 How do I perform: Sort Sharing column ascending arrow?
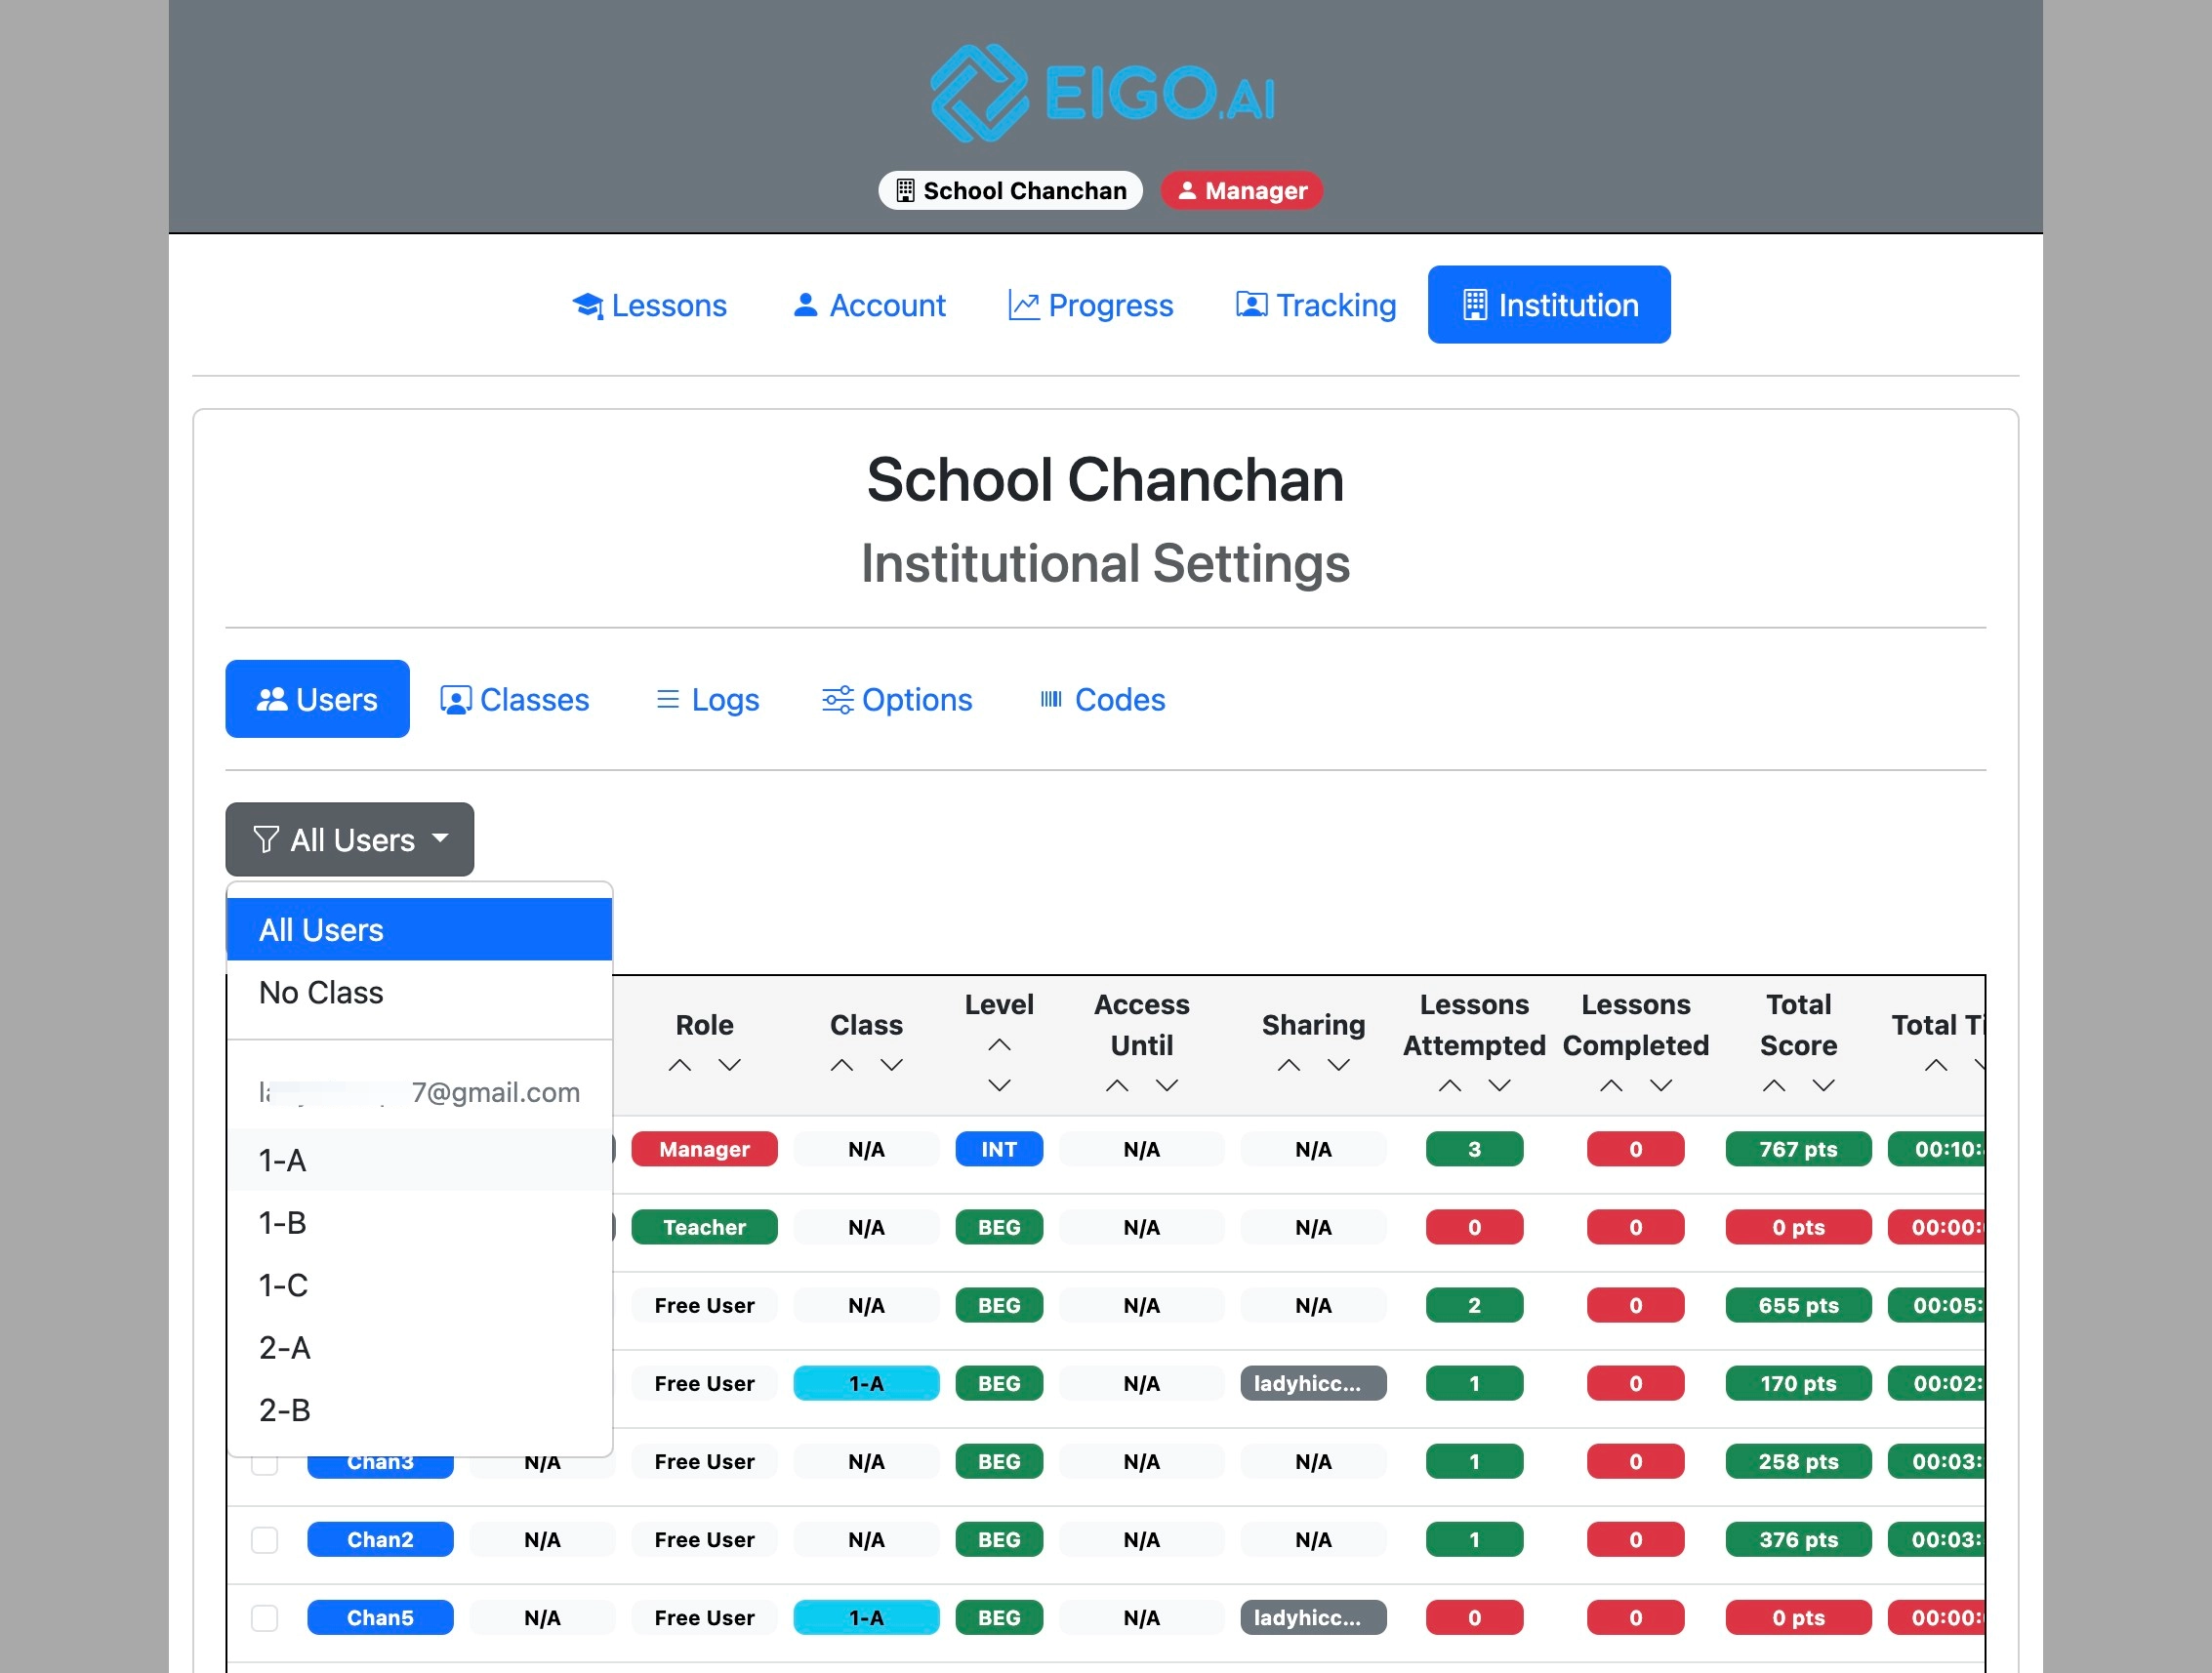1289,1065
